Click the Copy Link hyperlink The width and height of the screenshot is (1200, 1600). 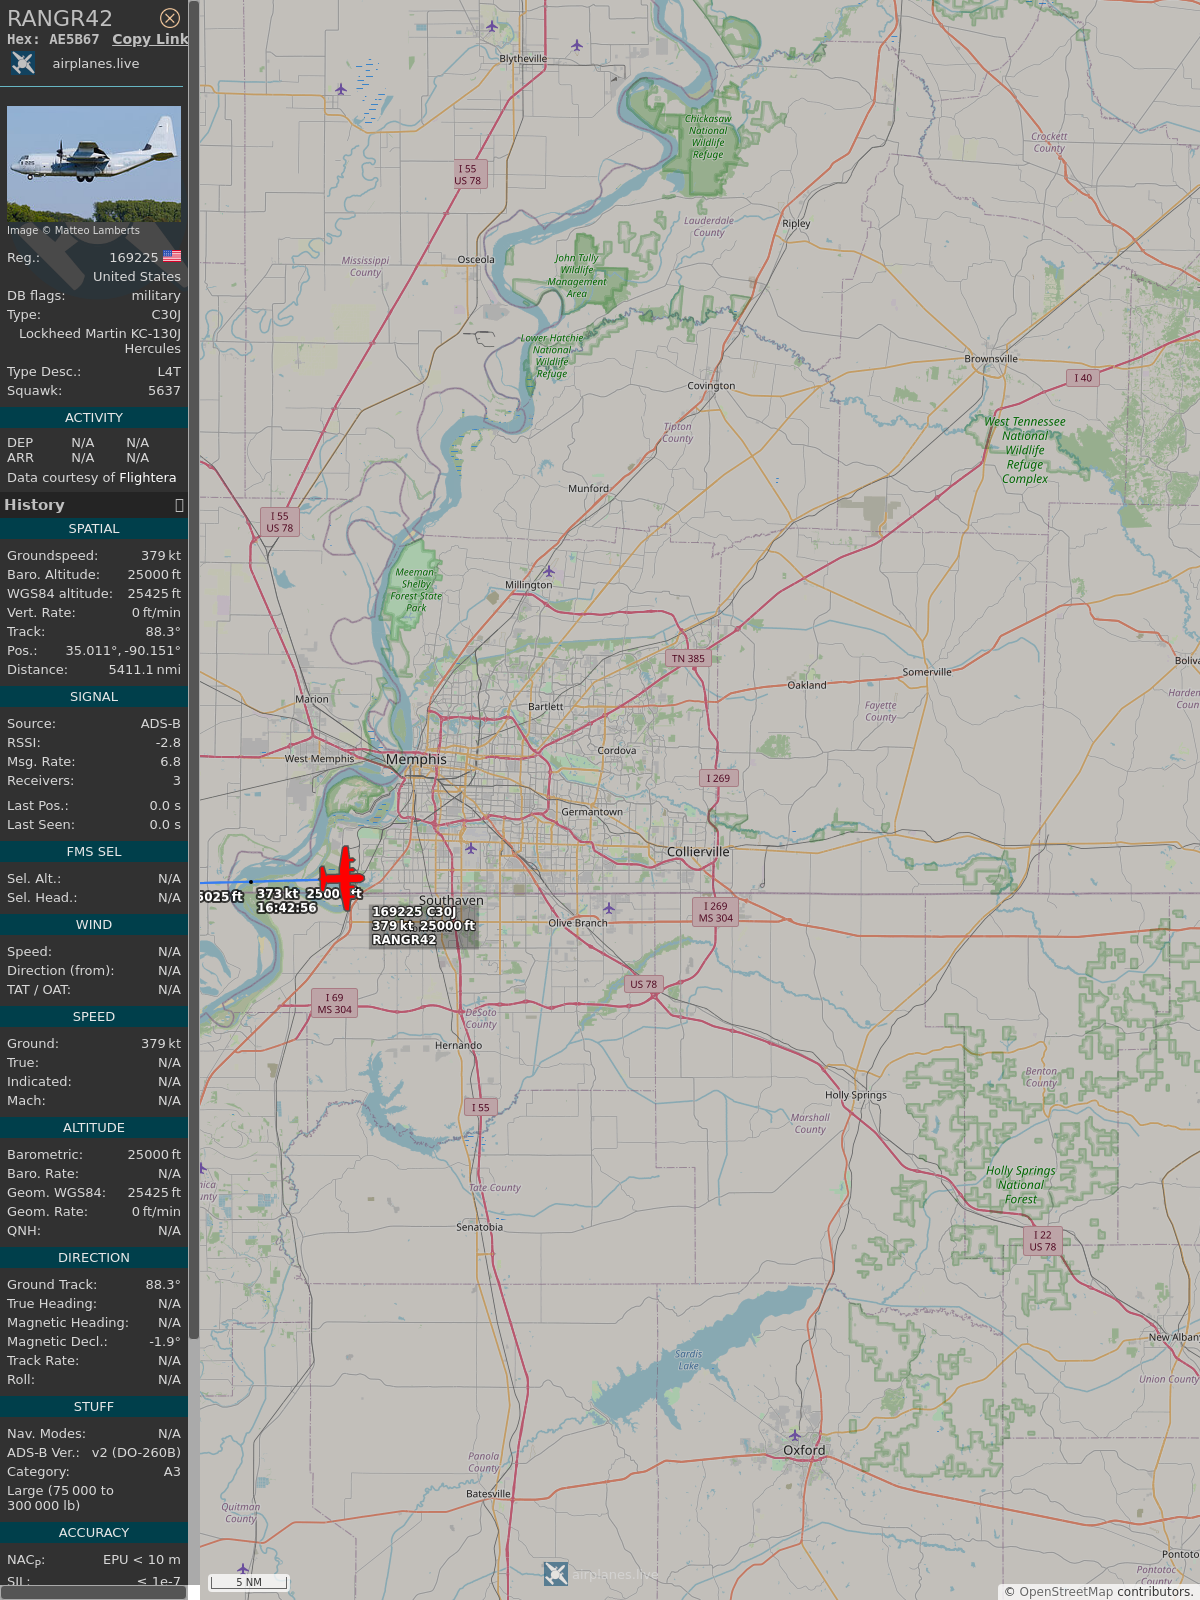(150, 39)
